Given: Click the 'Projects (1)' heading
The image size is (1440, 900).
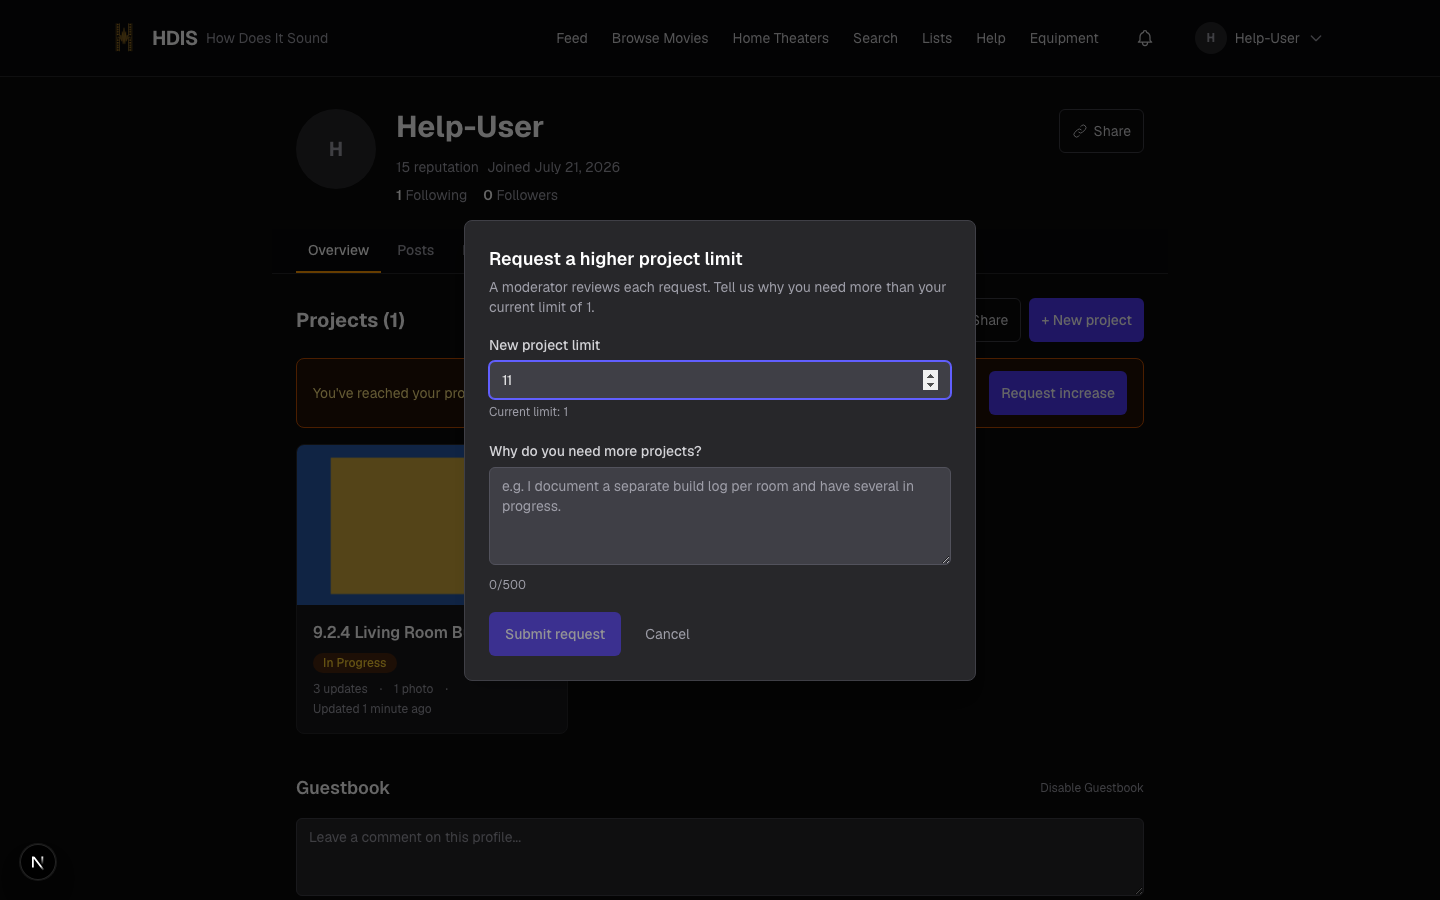Looking at the screenshot, I should pos(350,320).
